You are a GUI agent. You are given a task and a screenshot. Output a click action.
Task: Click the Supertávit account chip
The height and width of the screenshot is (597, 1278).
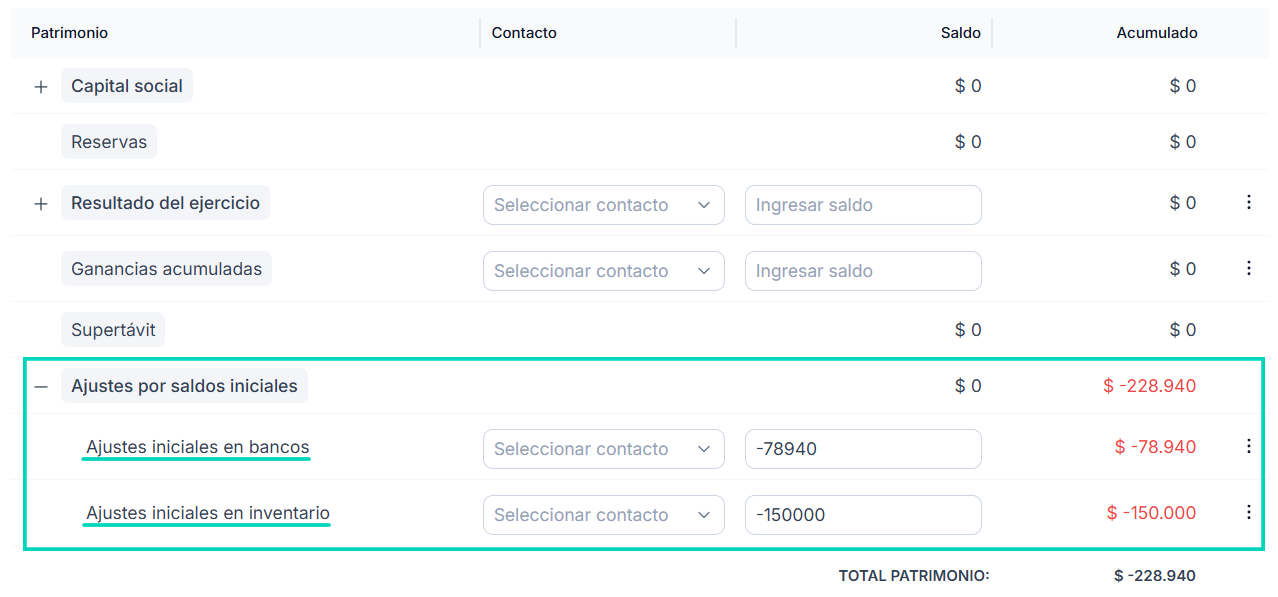(112, 329)
